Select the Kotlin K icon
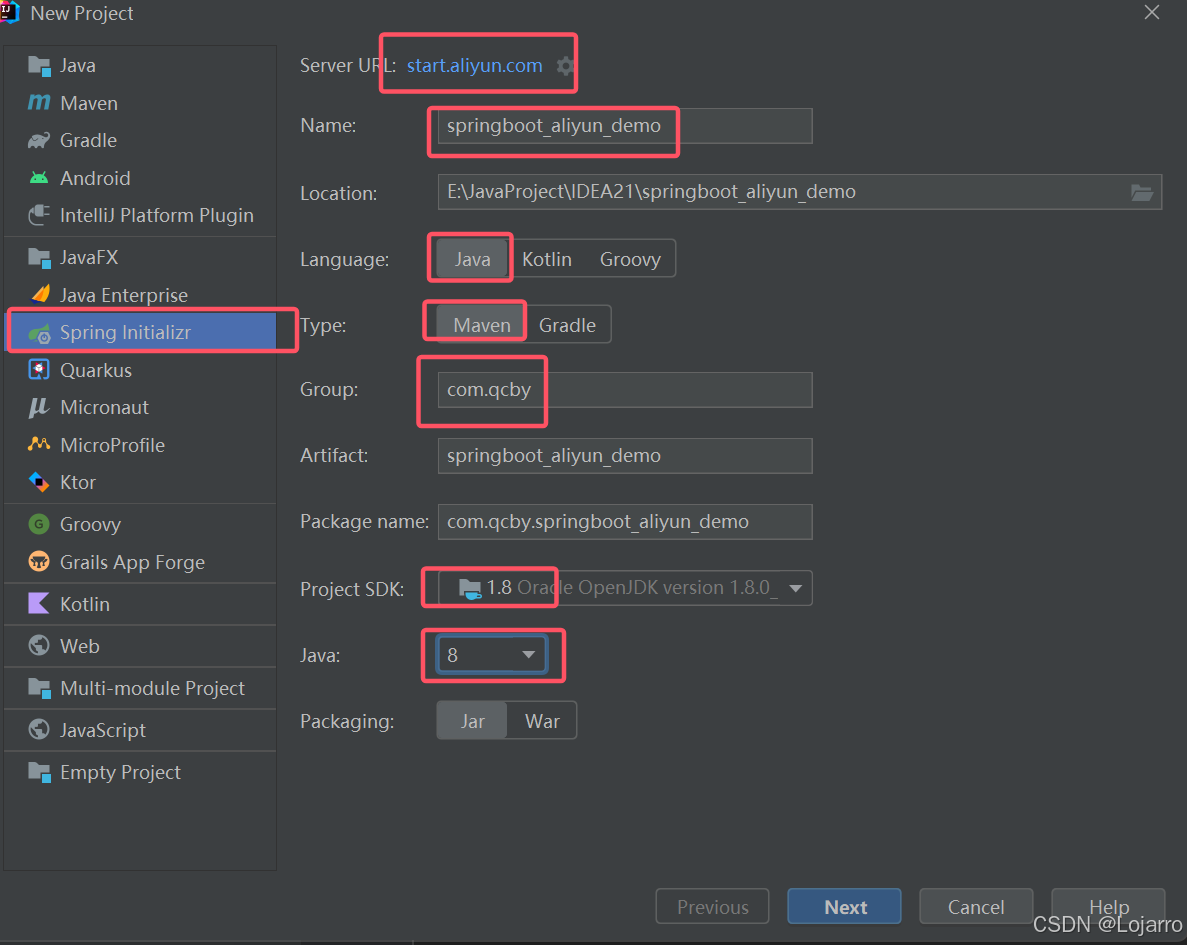Viewport: 1187px width, 945px height. tap(39, 603)
